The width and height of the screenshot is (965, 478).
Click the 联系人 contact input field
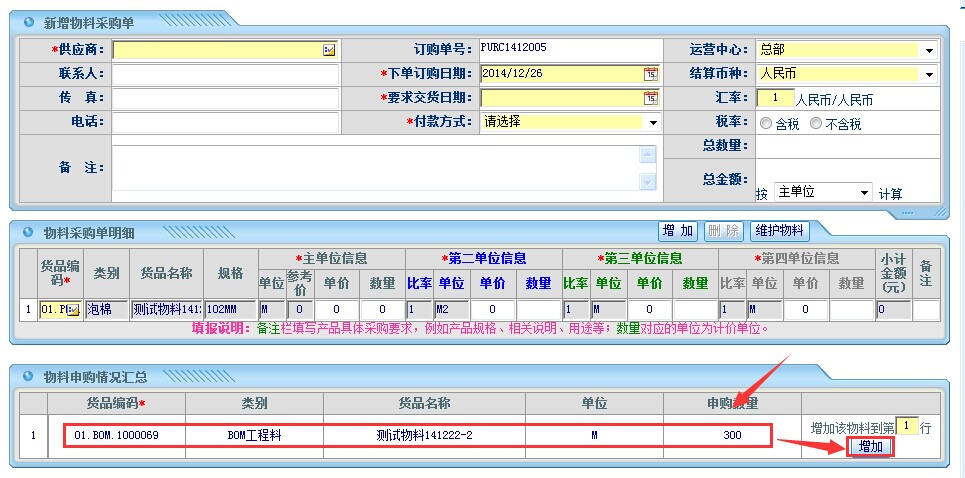coord(225,74)
